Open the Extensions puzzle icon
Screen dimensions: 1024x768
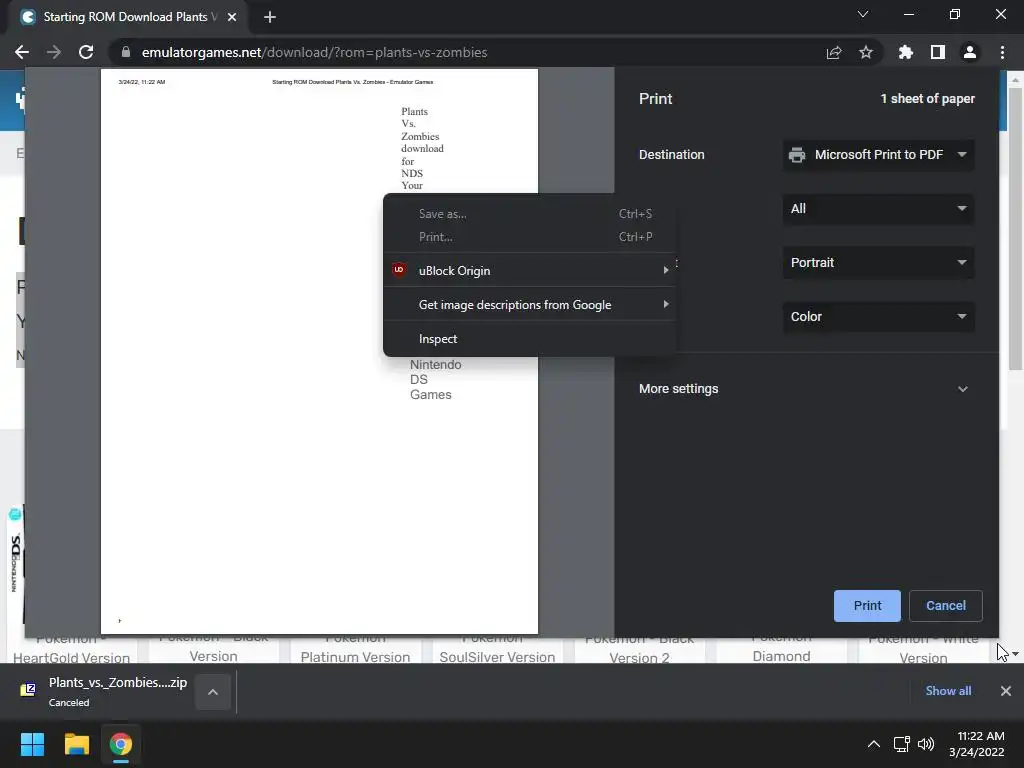tap(905, 52)
